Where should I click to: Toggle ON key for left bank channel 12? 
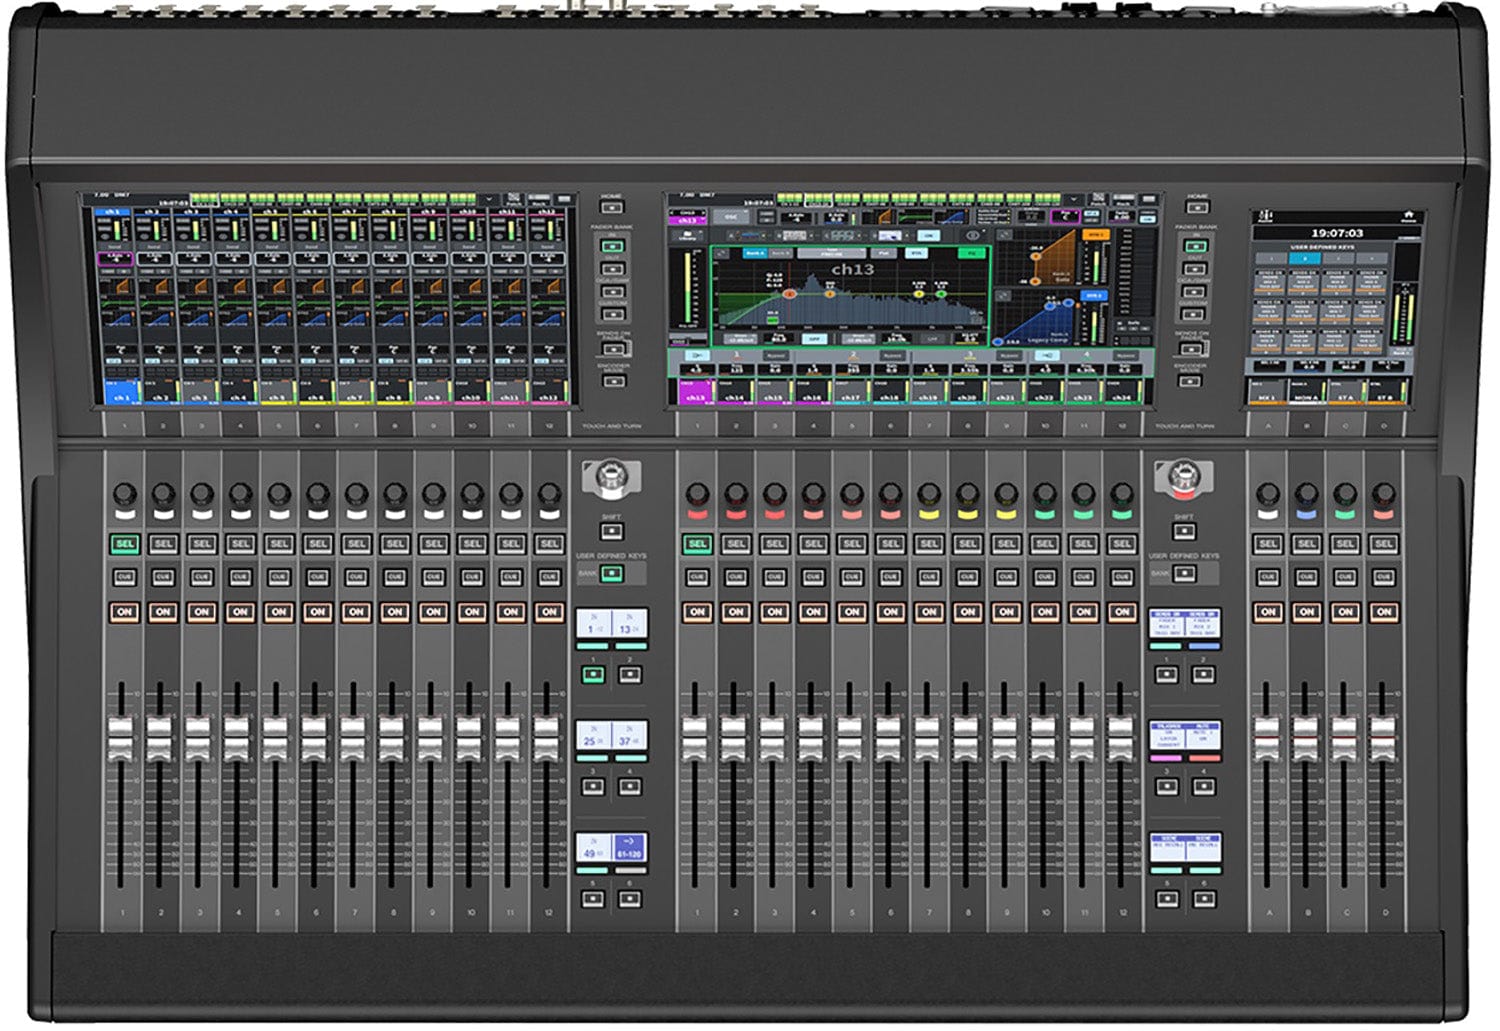point(549,611)
